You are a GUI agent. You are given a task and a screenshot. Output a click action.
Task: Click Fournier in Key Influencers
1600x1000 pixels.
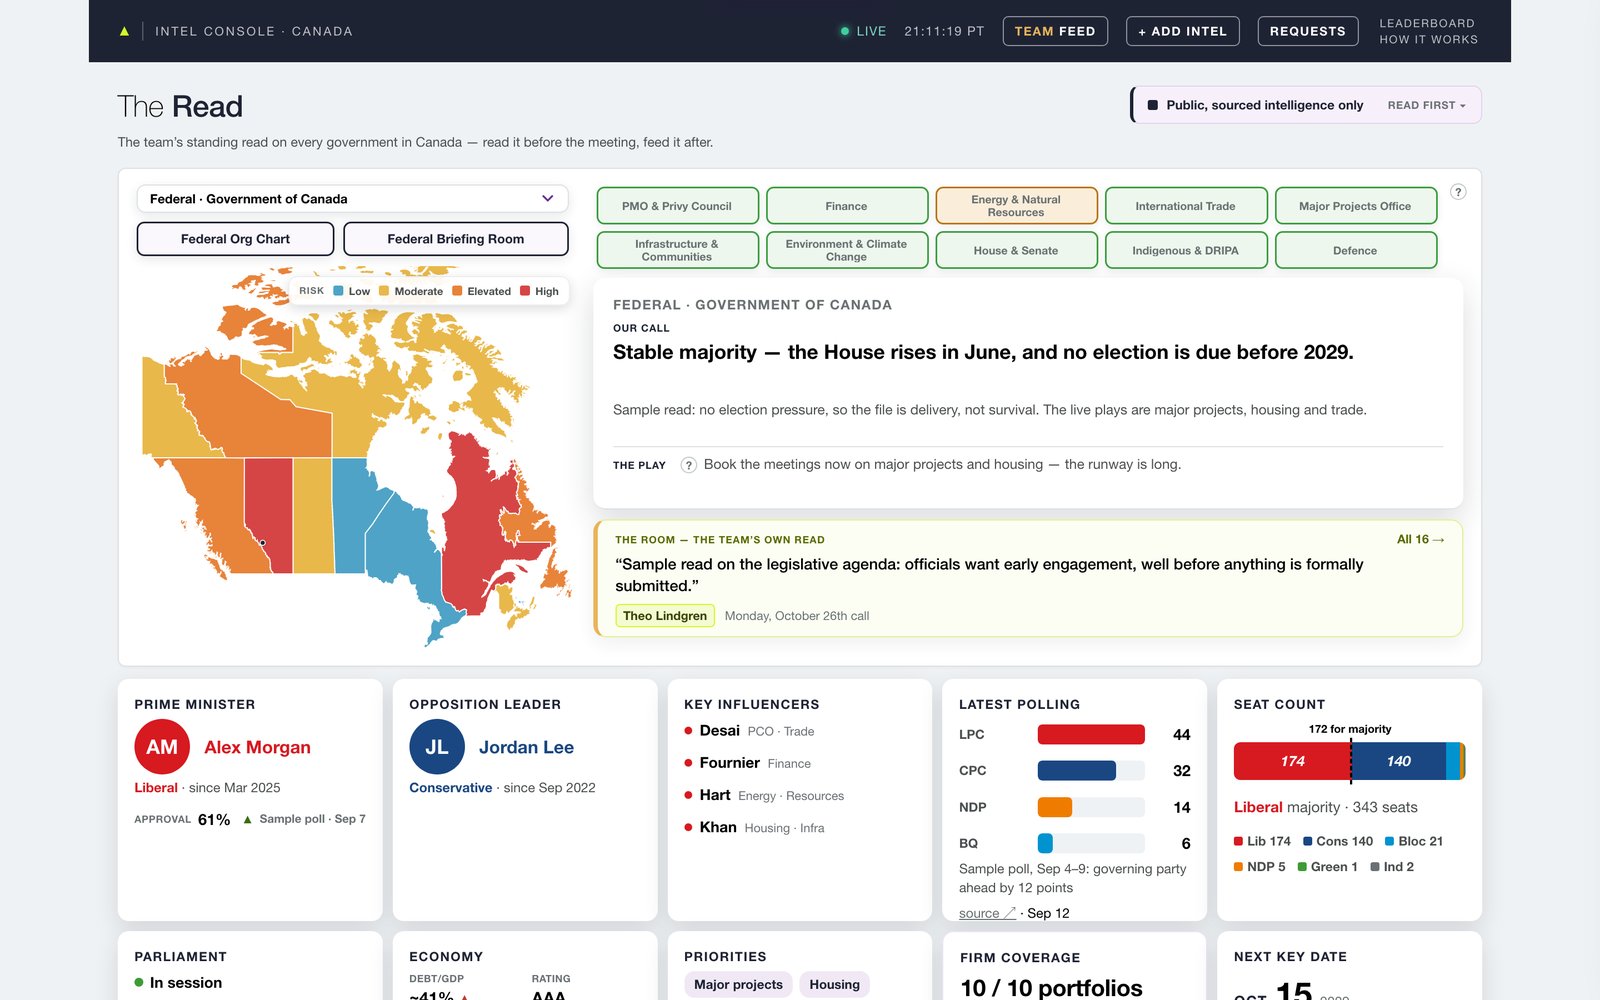(x=730, y=763)
